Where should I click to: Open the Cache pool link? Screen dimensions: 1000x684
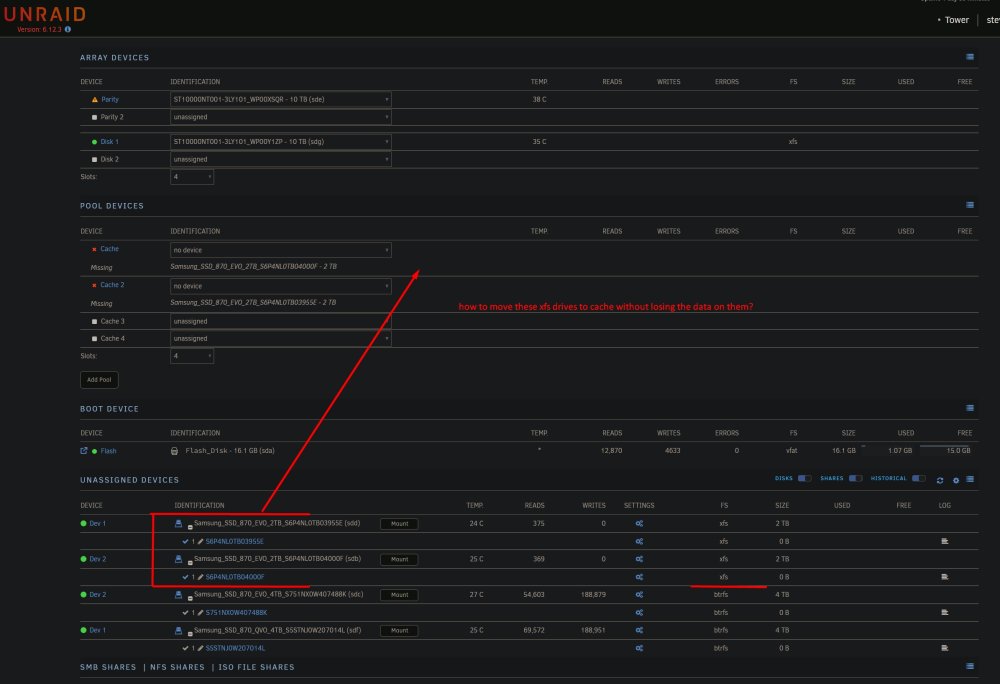(109, 249)
